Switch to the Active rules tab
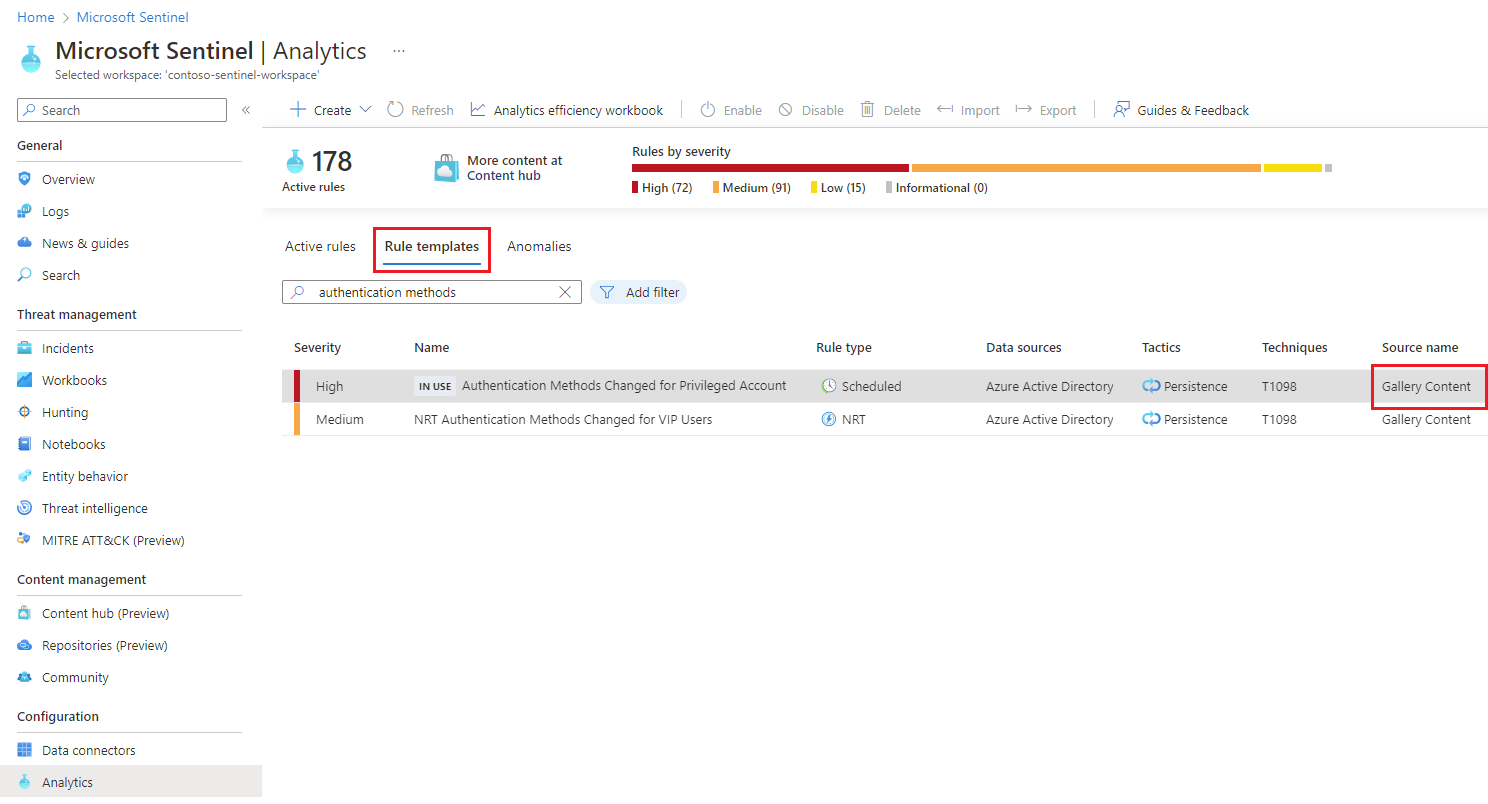The image size is (1488, 804). (x=320, y=246)
